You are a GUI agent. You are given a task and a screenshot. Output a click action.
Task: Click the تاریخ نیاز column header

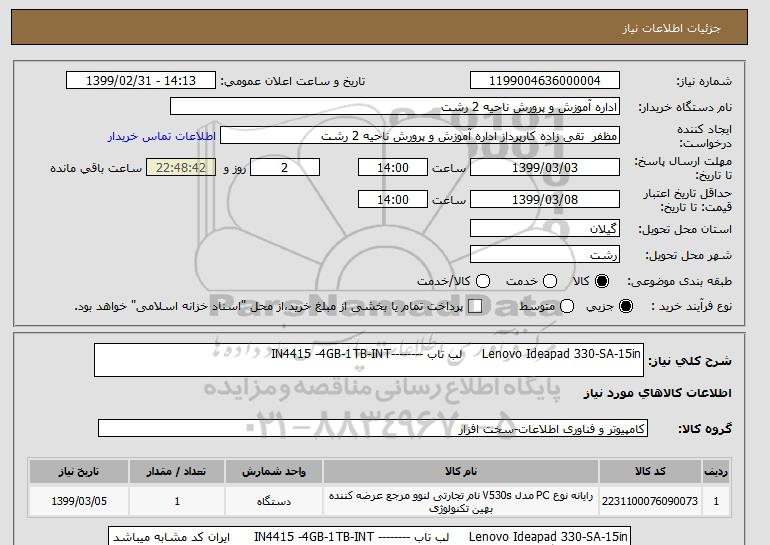(79, 471)
